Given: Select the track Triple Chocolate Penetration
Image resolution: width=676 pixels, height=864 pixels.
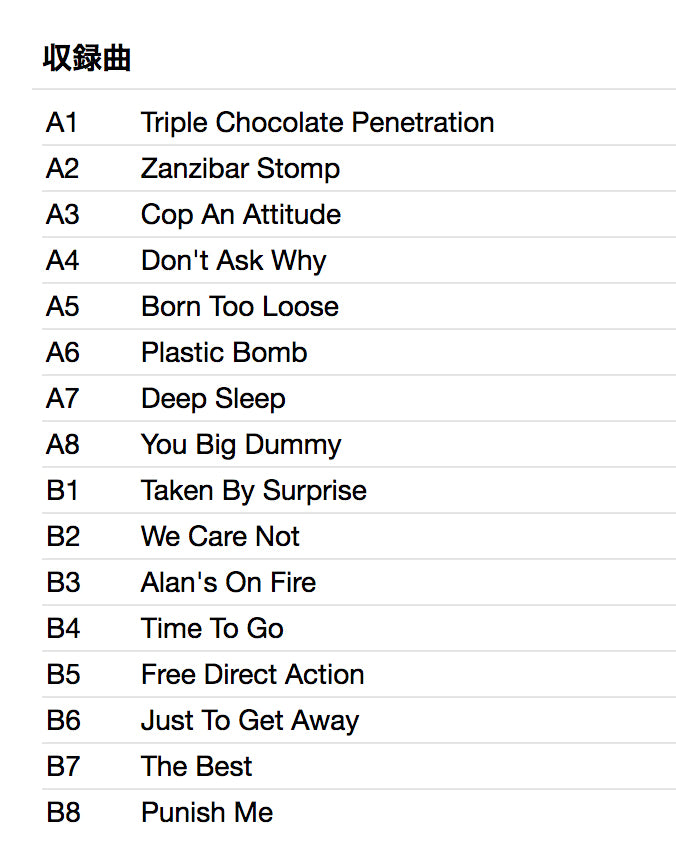Looking at the screenshot, I should [317, 123].
